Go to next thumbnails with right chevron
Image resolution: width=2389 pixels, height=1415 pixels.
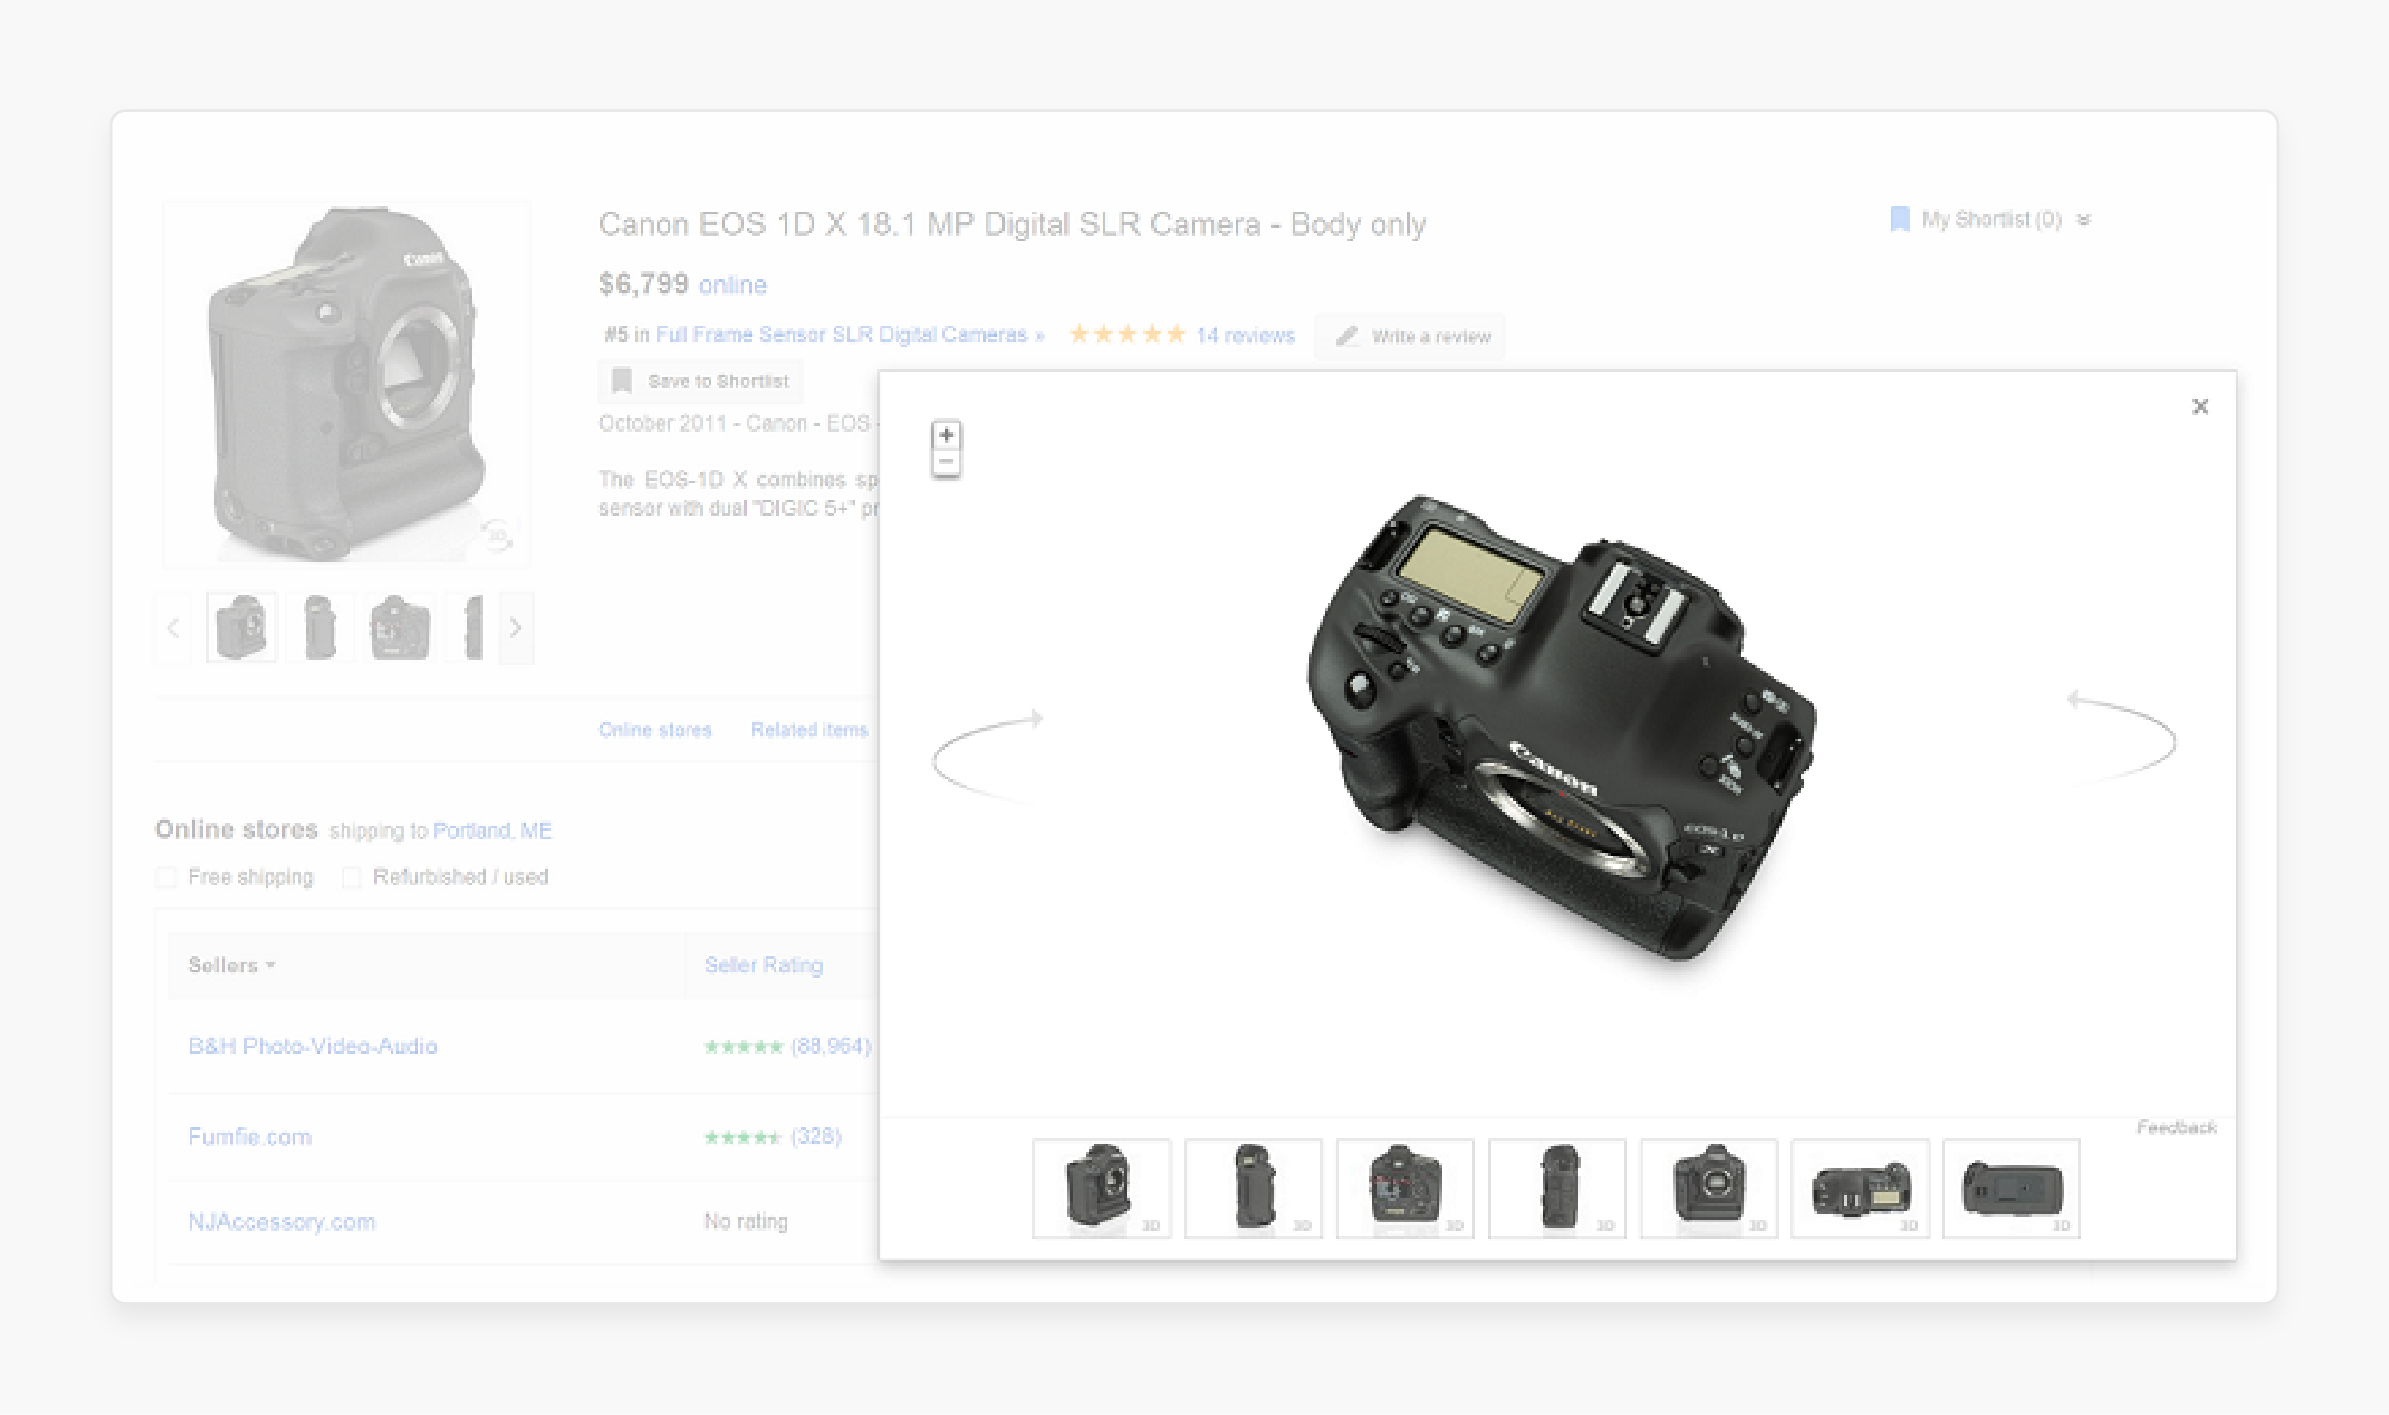515,628
